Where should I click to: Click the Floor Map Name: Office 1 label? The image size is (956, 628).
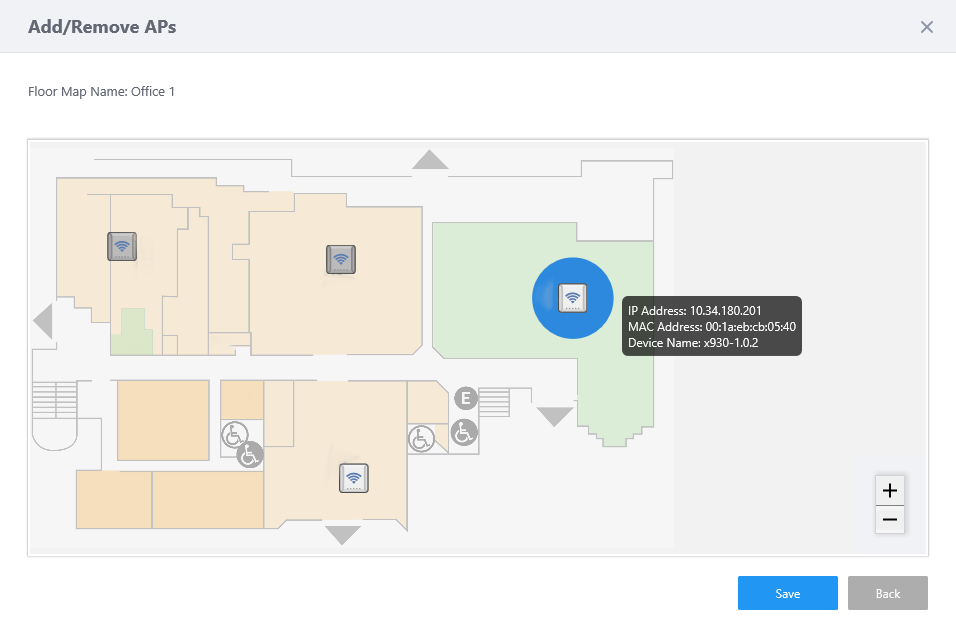(x=102, y=92)
